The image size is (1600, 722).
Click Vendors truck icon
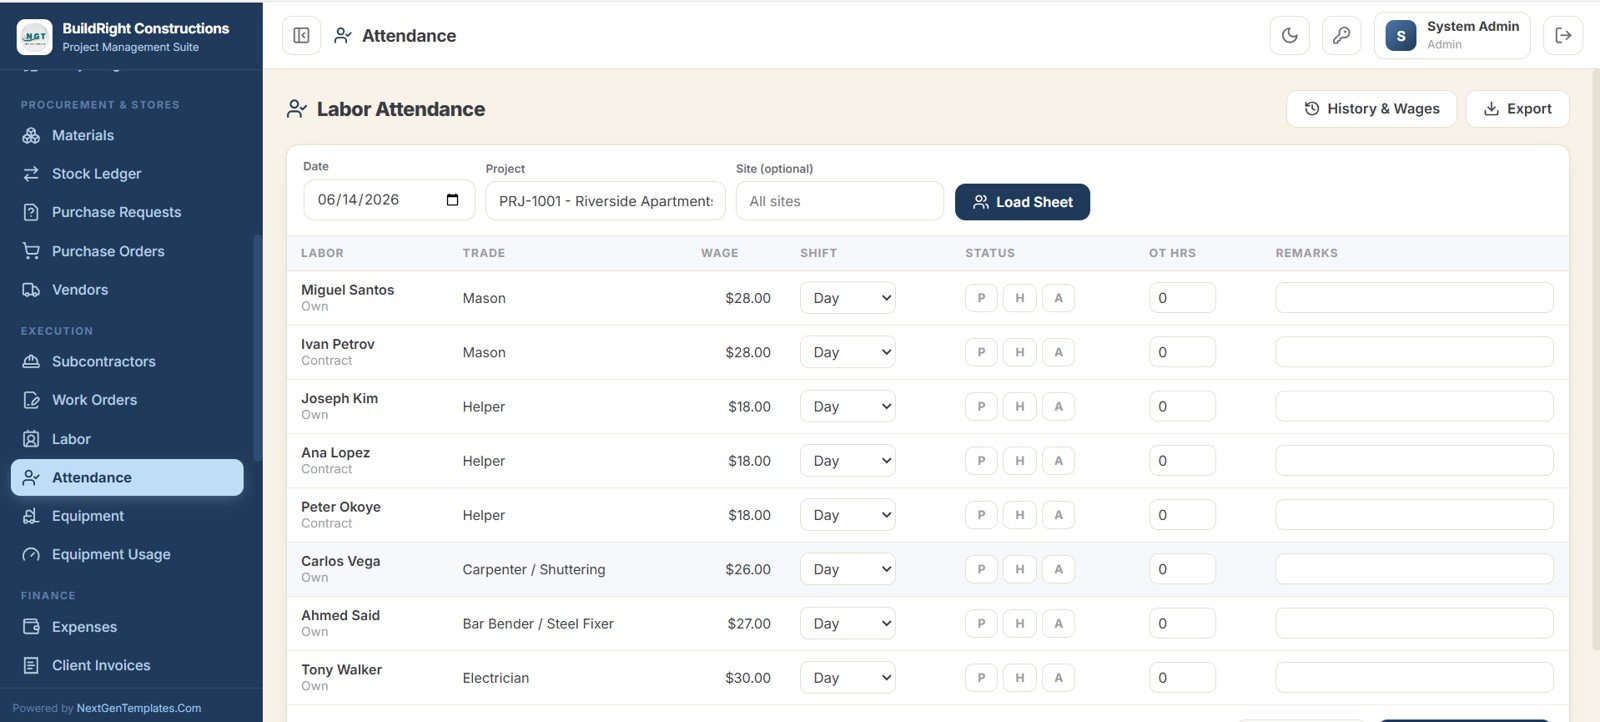[31, 290]
